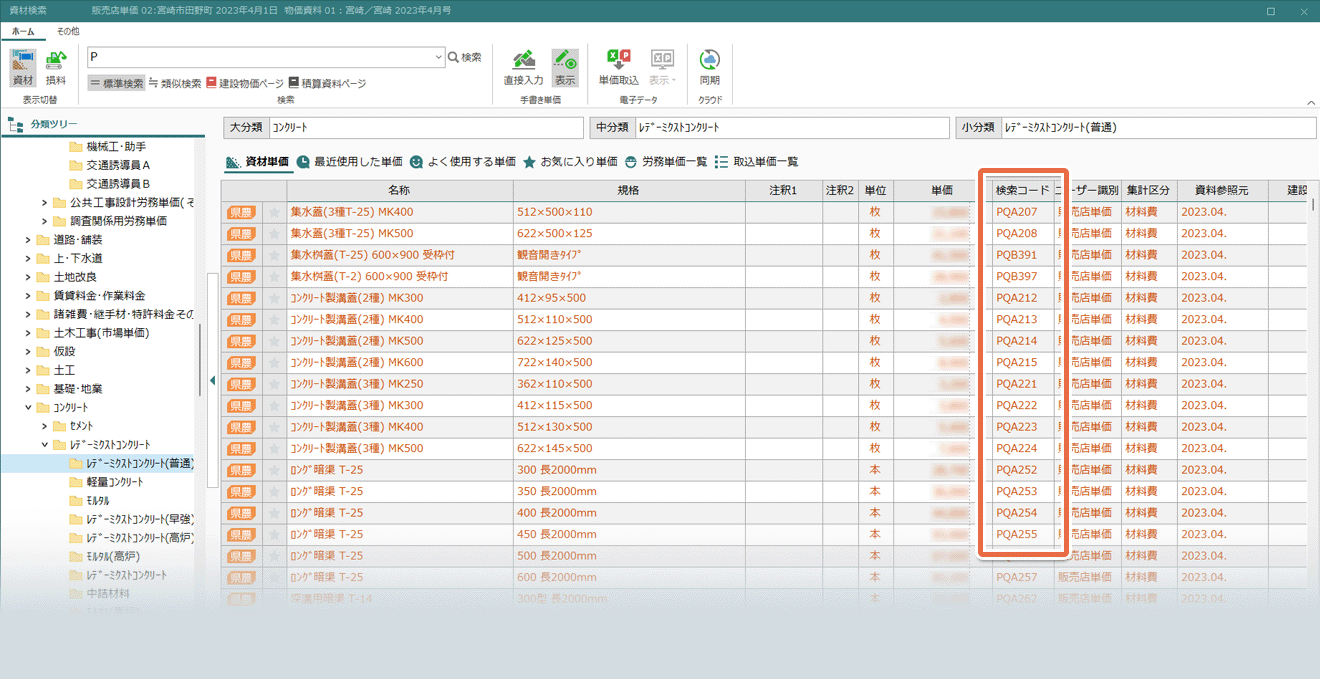Favorite star for 集水蓋(3種T-25) MK400
The width and height of the screenshot is (1320, 679).
click(x=274, y=212)
